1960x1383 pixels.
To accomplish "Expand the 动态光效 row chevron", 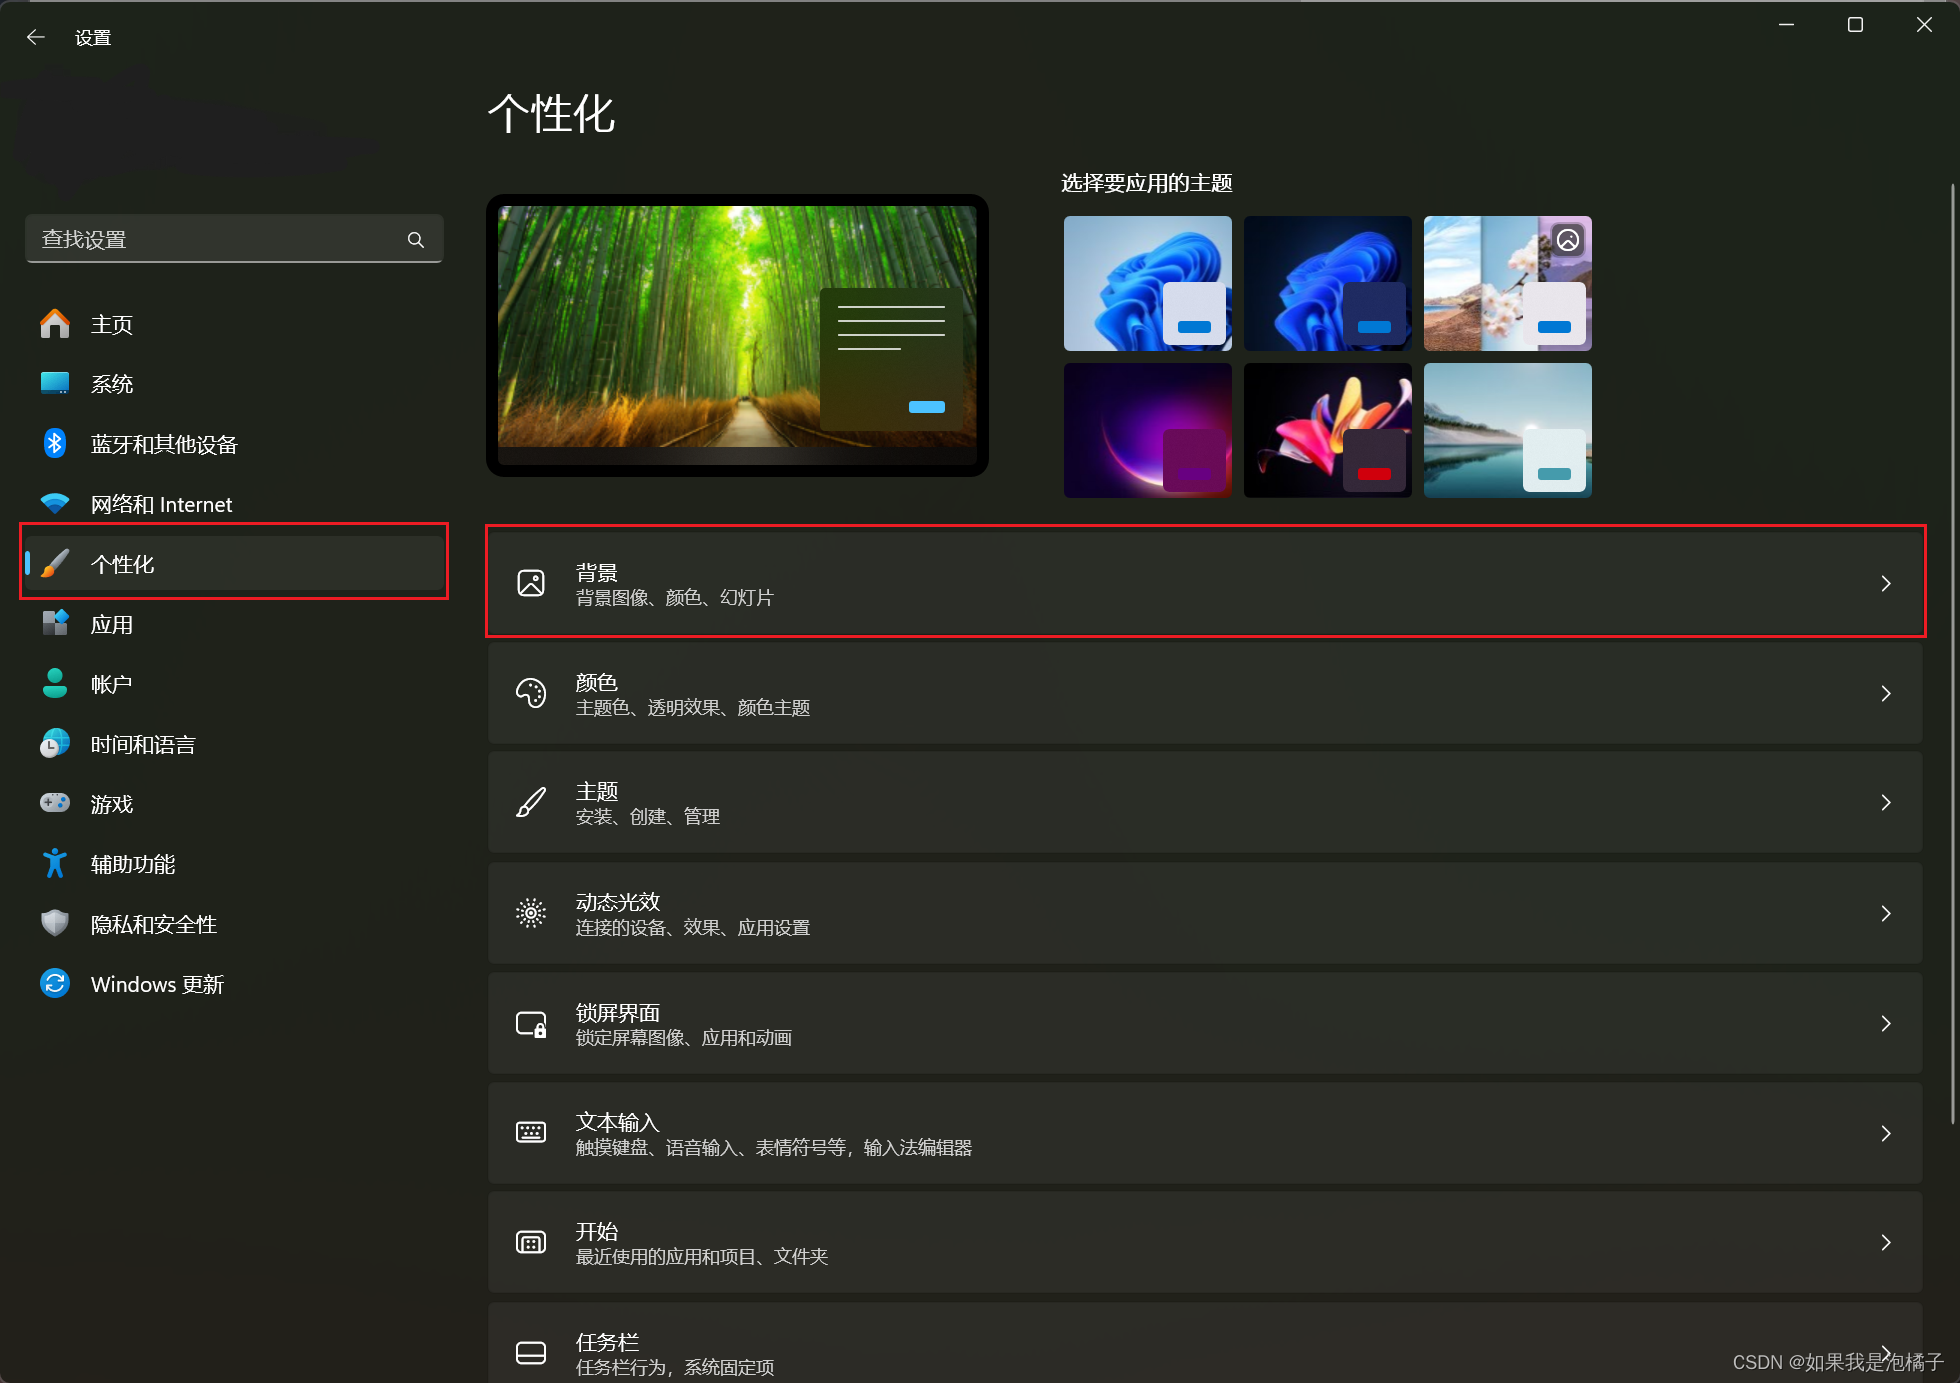I will (1886, 913).
